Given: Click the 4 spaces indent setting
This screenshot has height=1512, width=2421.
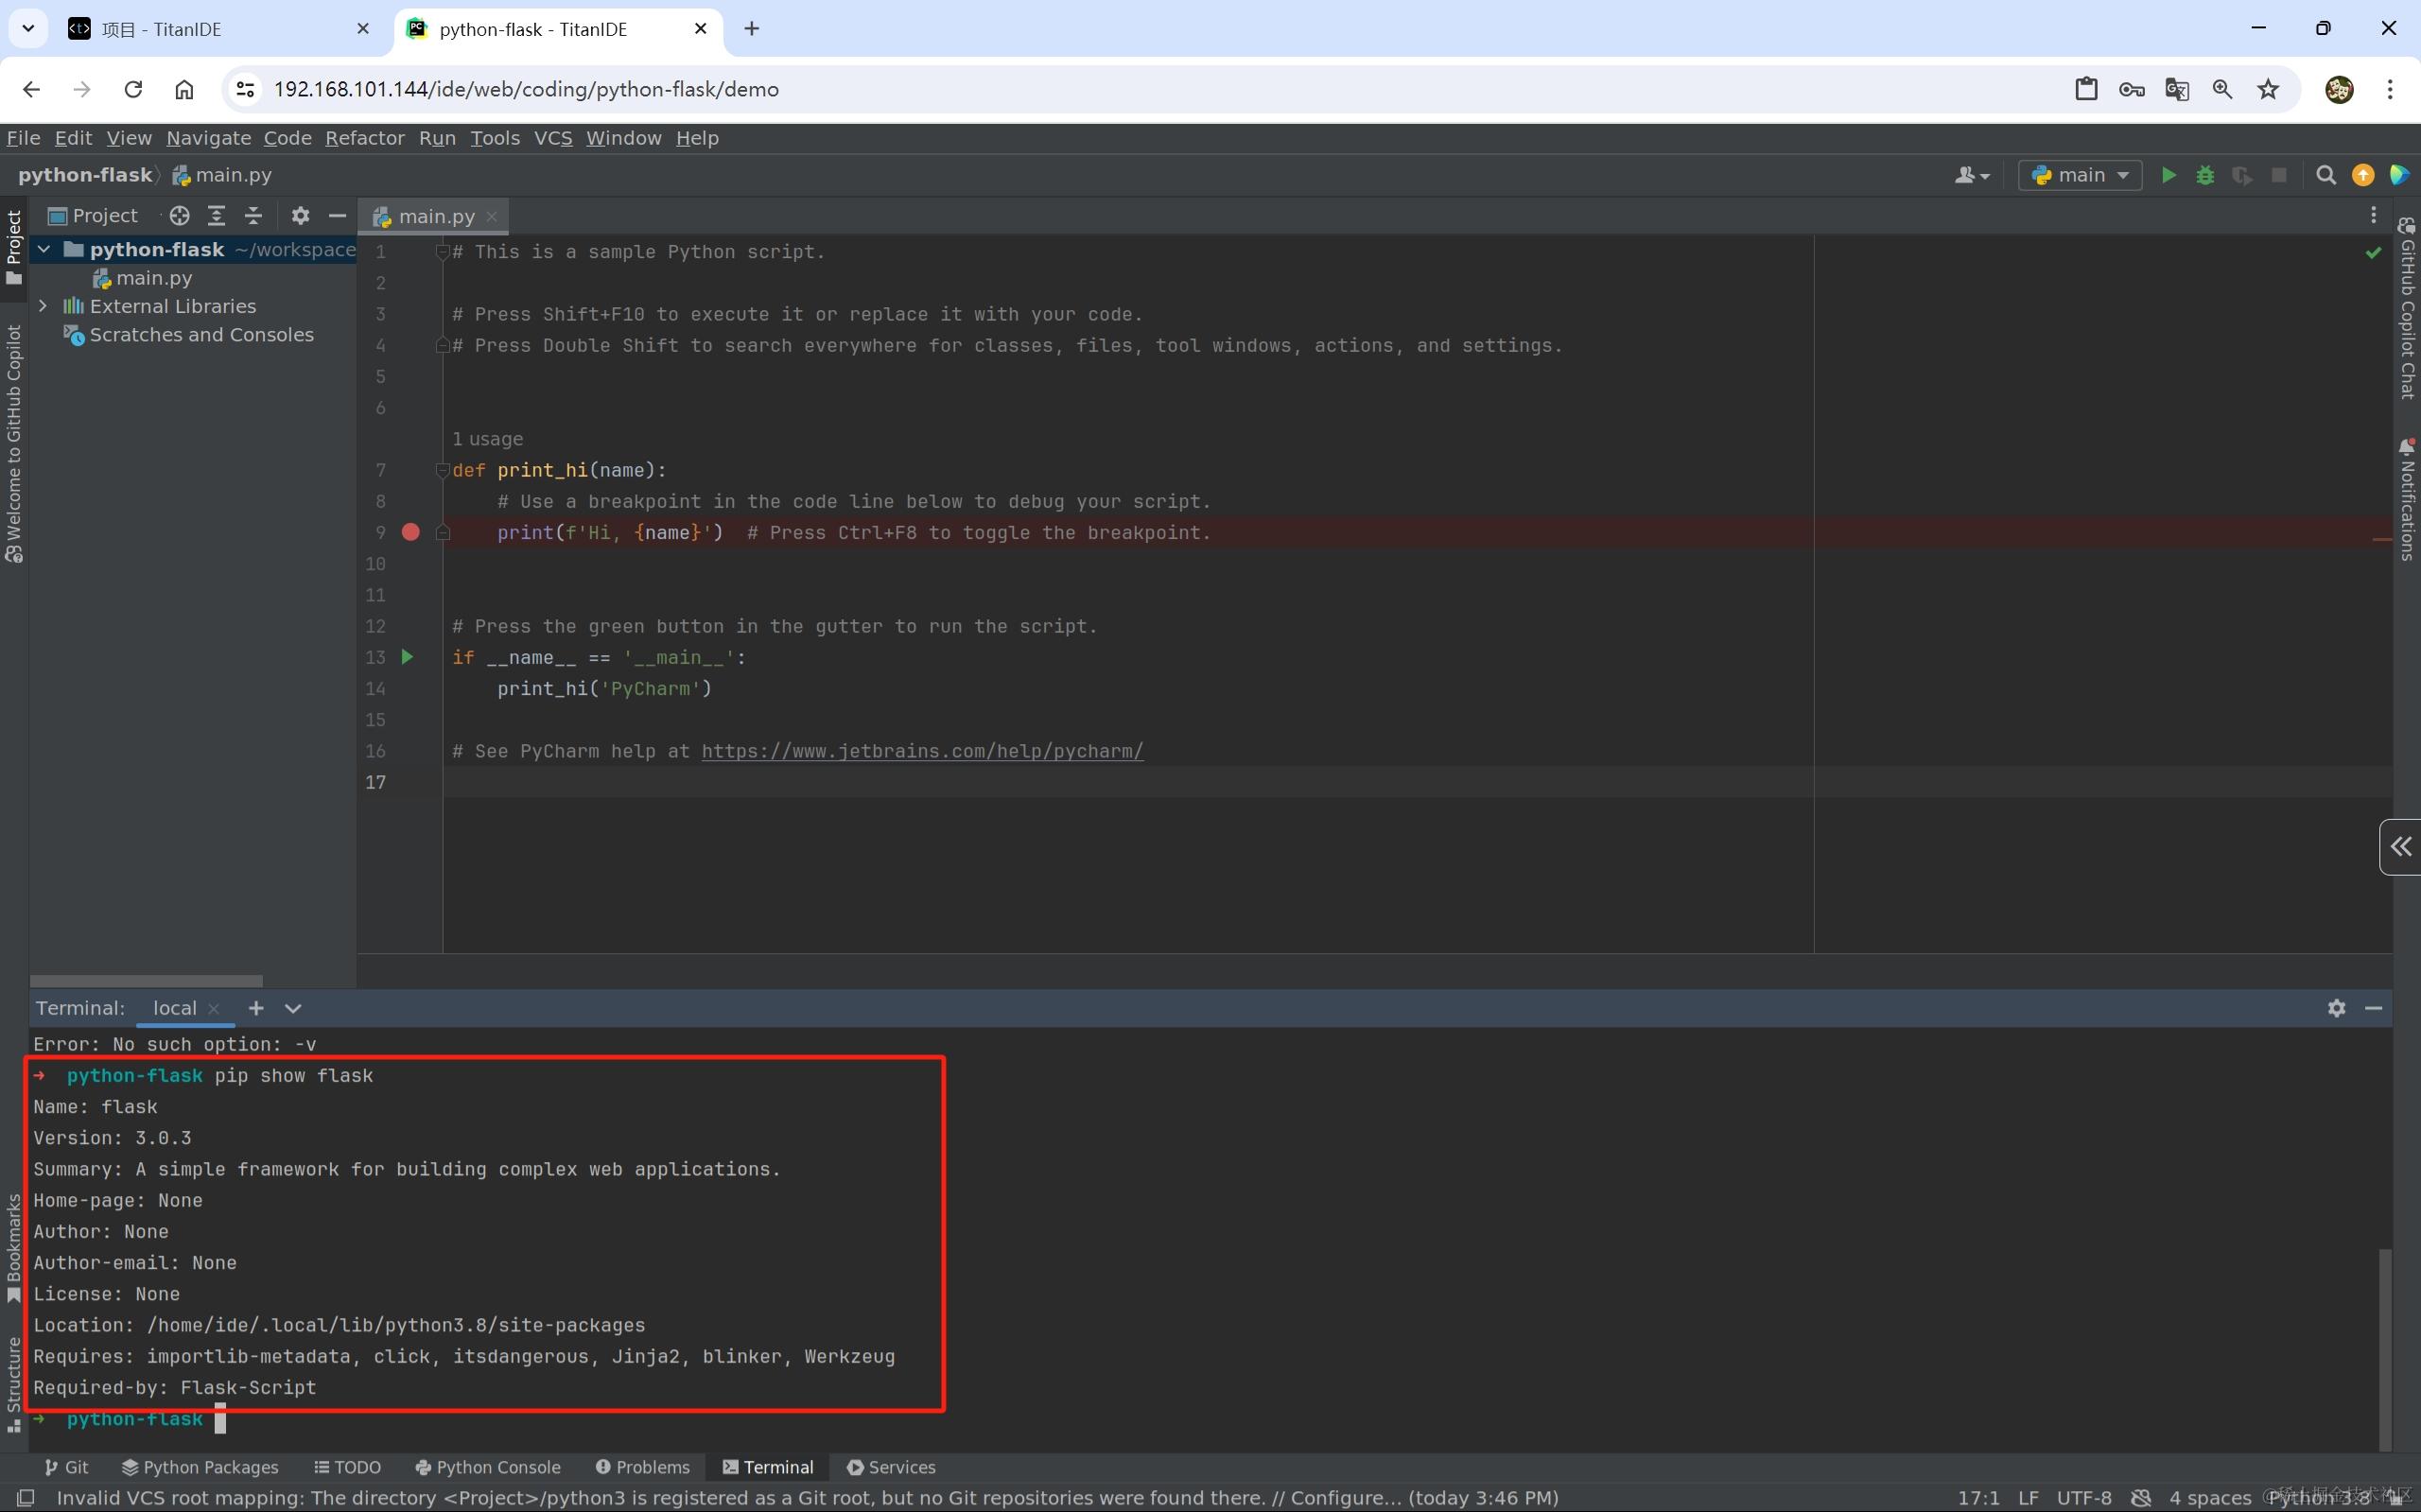Looking at the screenshot, I should coord(2209,1497).
